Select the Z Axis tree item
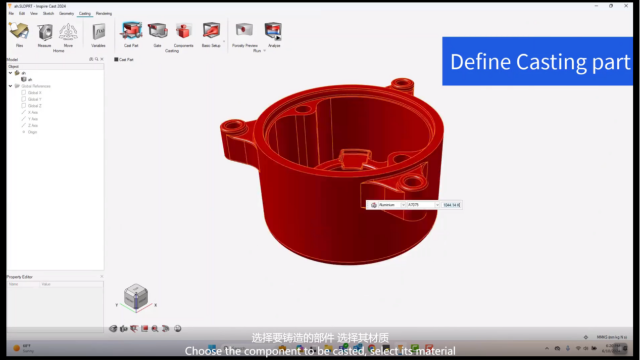The width and height of the screenshot is (640, 360). [33, 125]
